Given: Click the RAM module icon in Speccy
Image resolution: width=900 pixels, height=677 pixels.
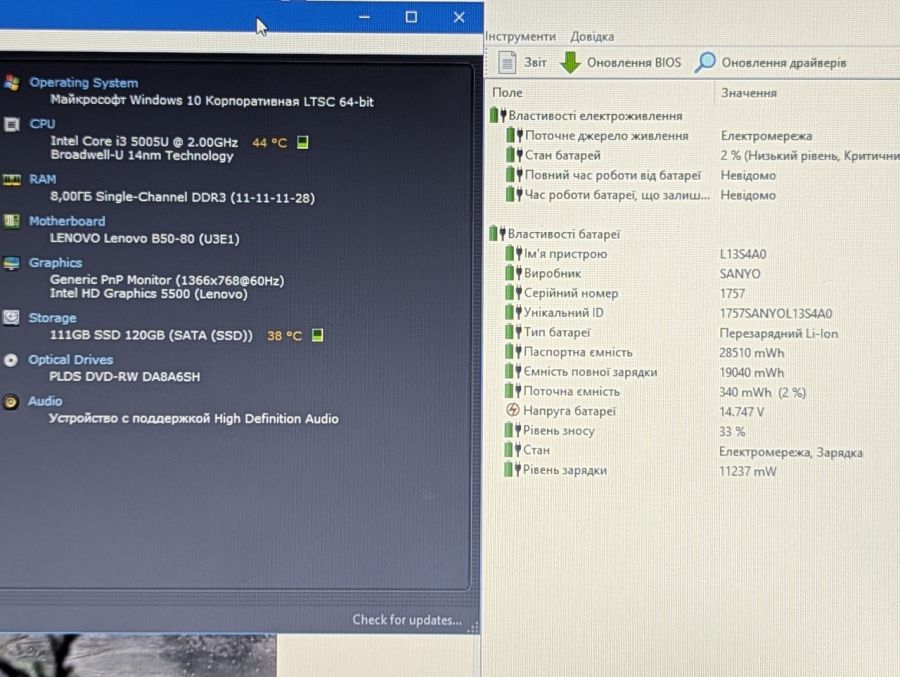Looking at the screenshot, I should click(x=11, y=179).
